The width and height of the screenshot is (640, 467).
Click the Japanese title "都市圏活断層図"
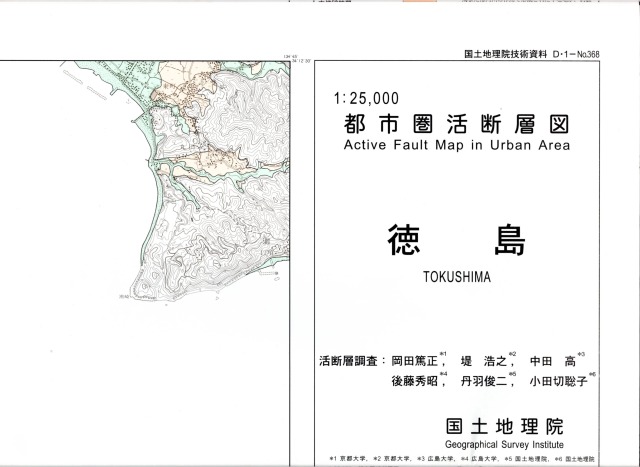(x=456, y=124)
